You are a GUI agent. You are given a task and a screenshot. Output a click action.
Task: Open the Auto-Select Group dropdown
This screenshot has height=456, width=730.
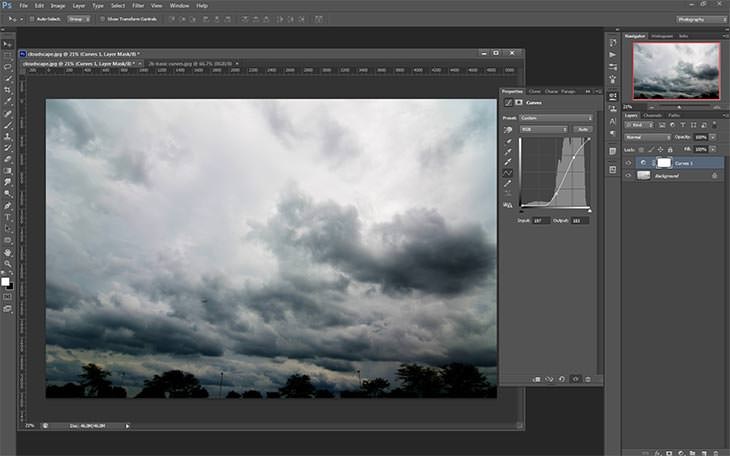click(79, 19)
